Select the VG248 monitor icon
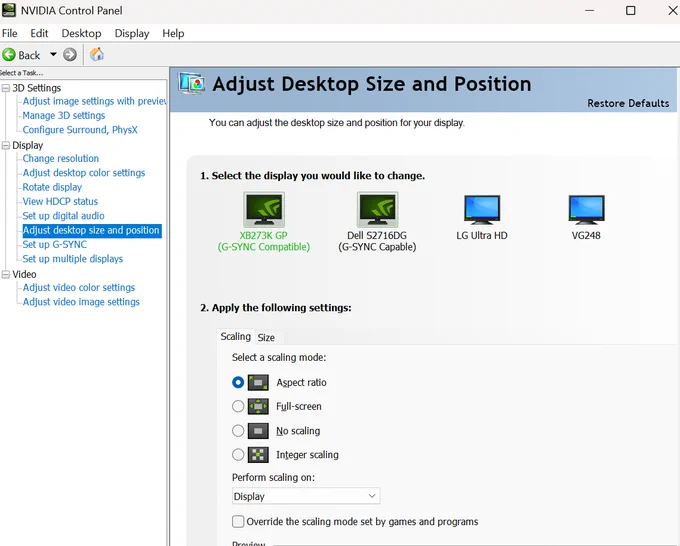 click(x=586, y=209)
